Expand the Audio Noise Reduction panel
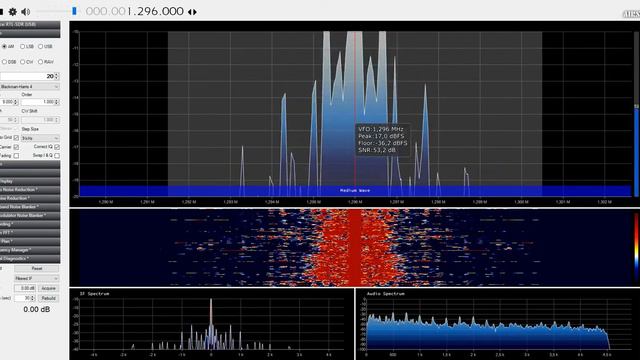The width and height of the screenshot is (640, 360). [x=30, y=189]
